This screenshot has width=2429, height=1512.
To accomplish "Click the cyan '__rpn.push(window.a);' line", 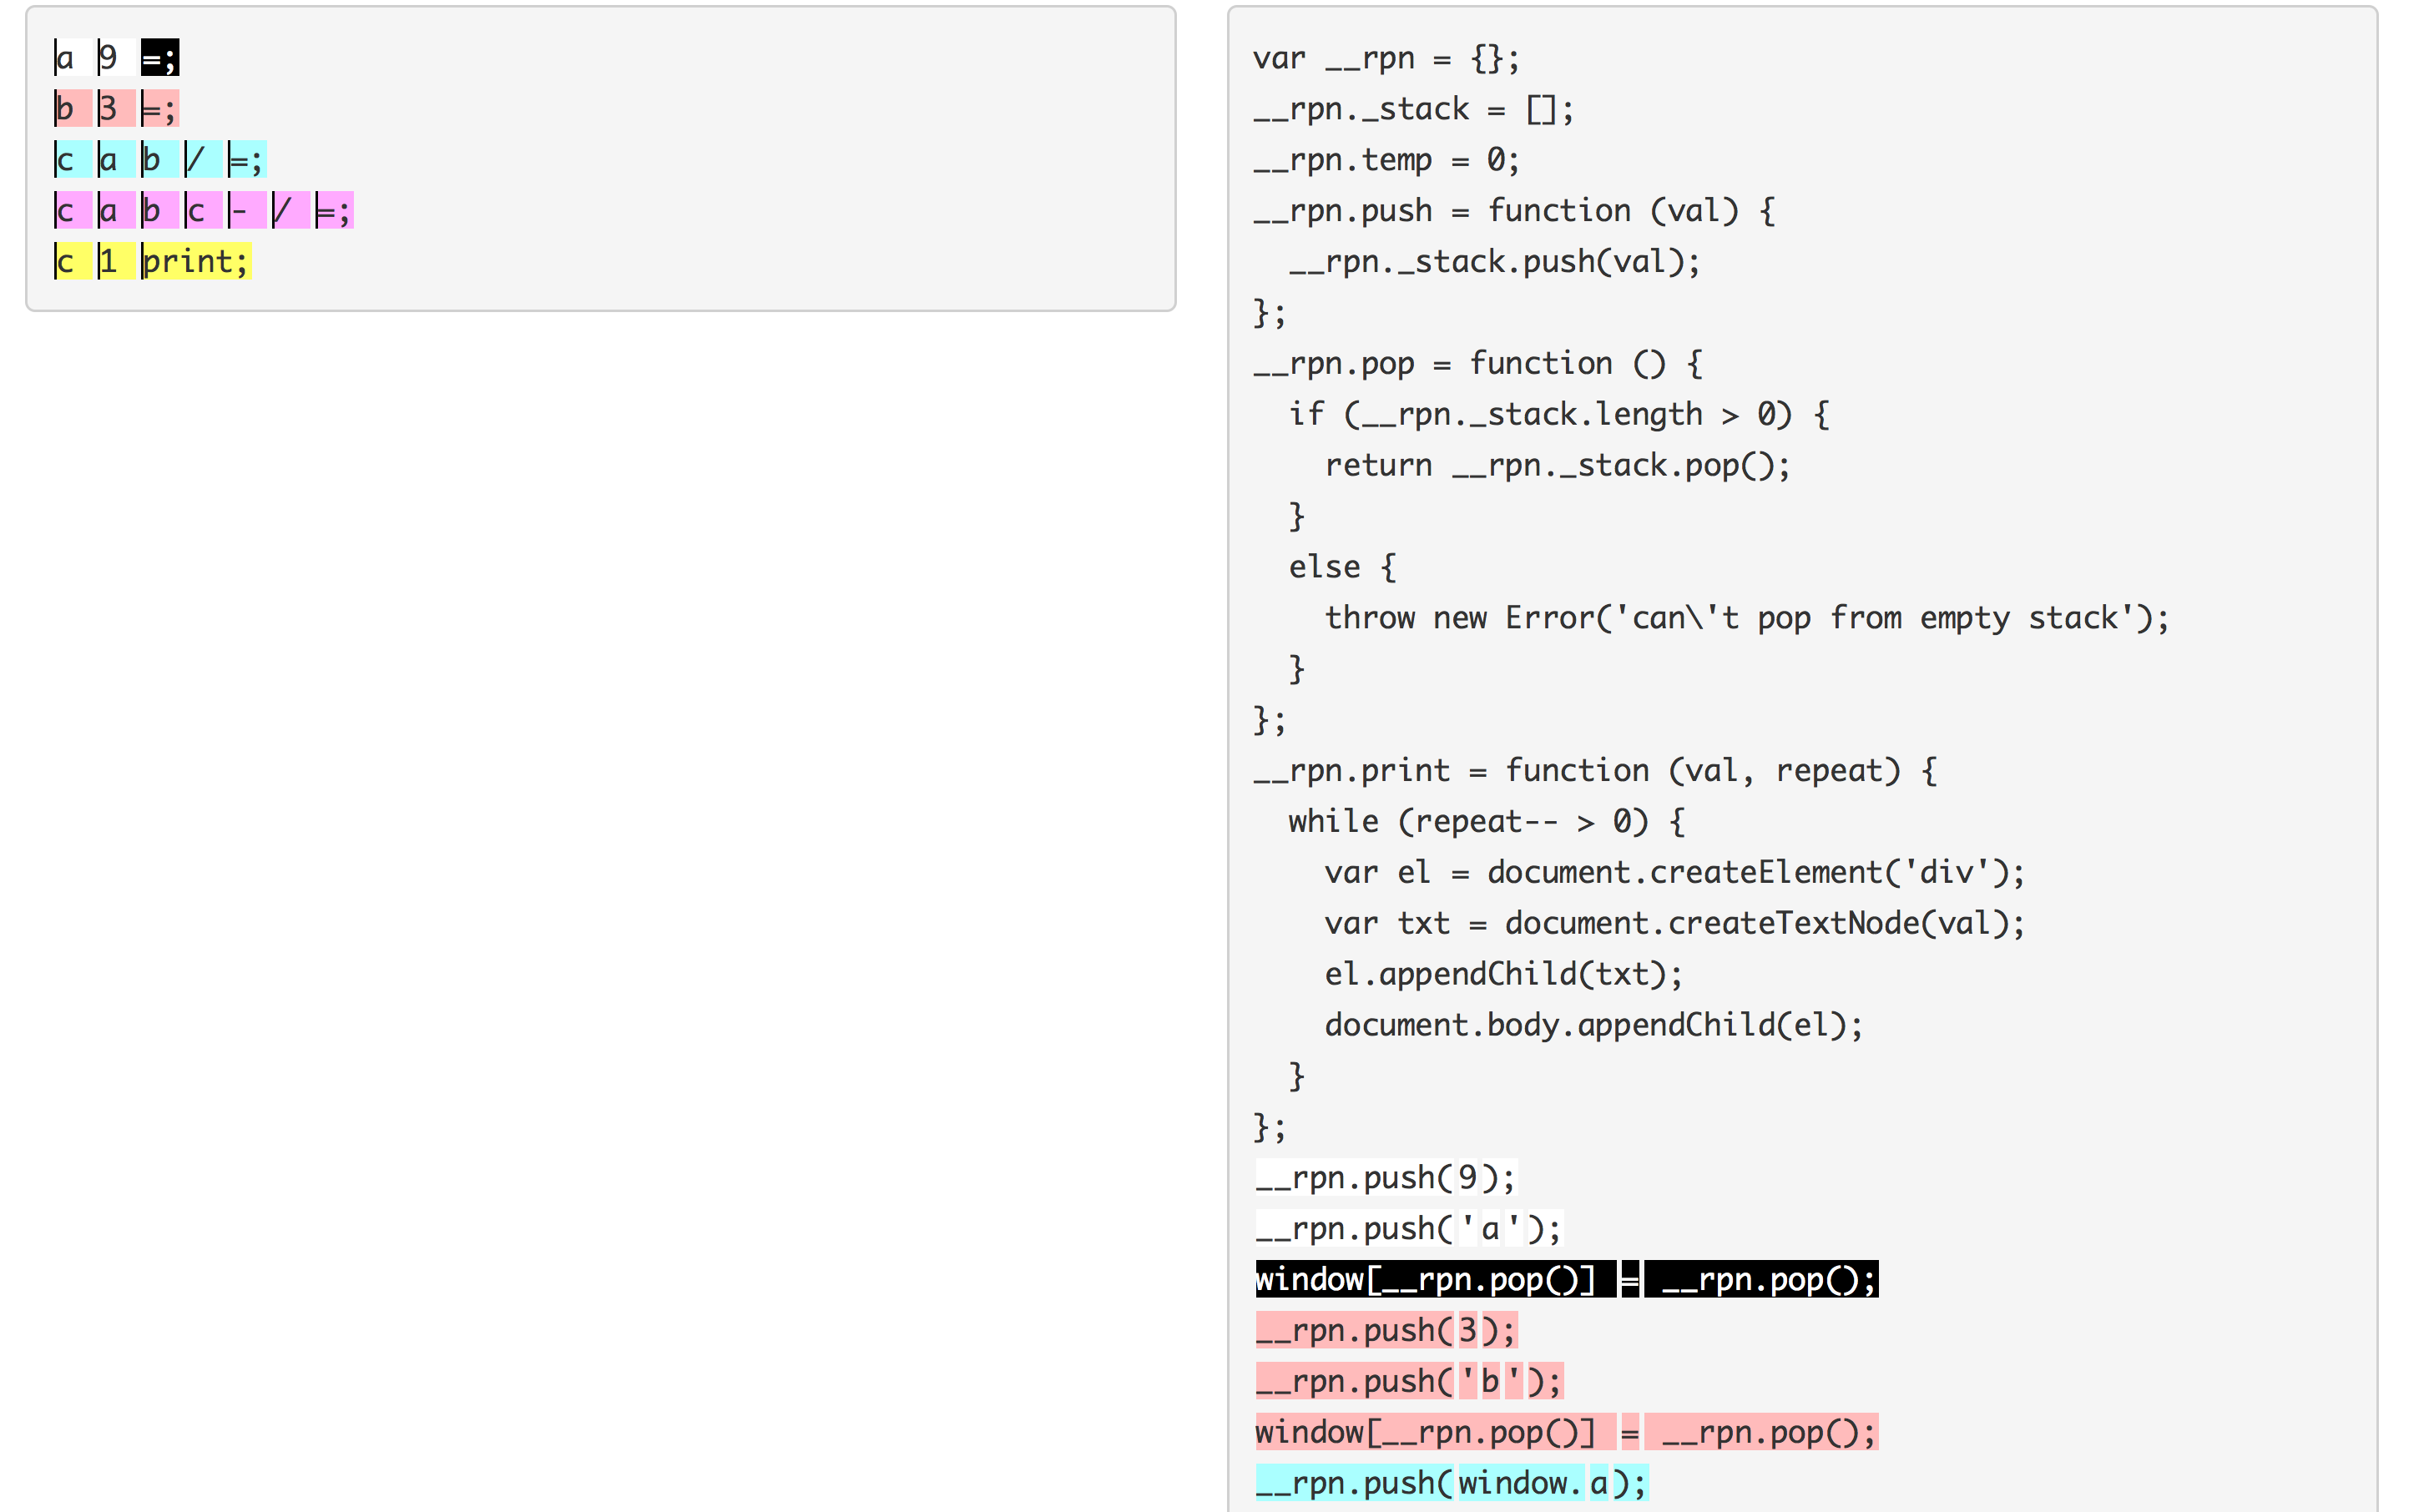I will coord(1452,1484).
